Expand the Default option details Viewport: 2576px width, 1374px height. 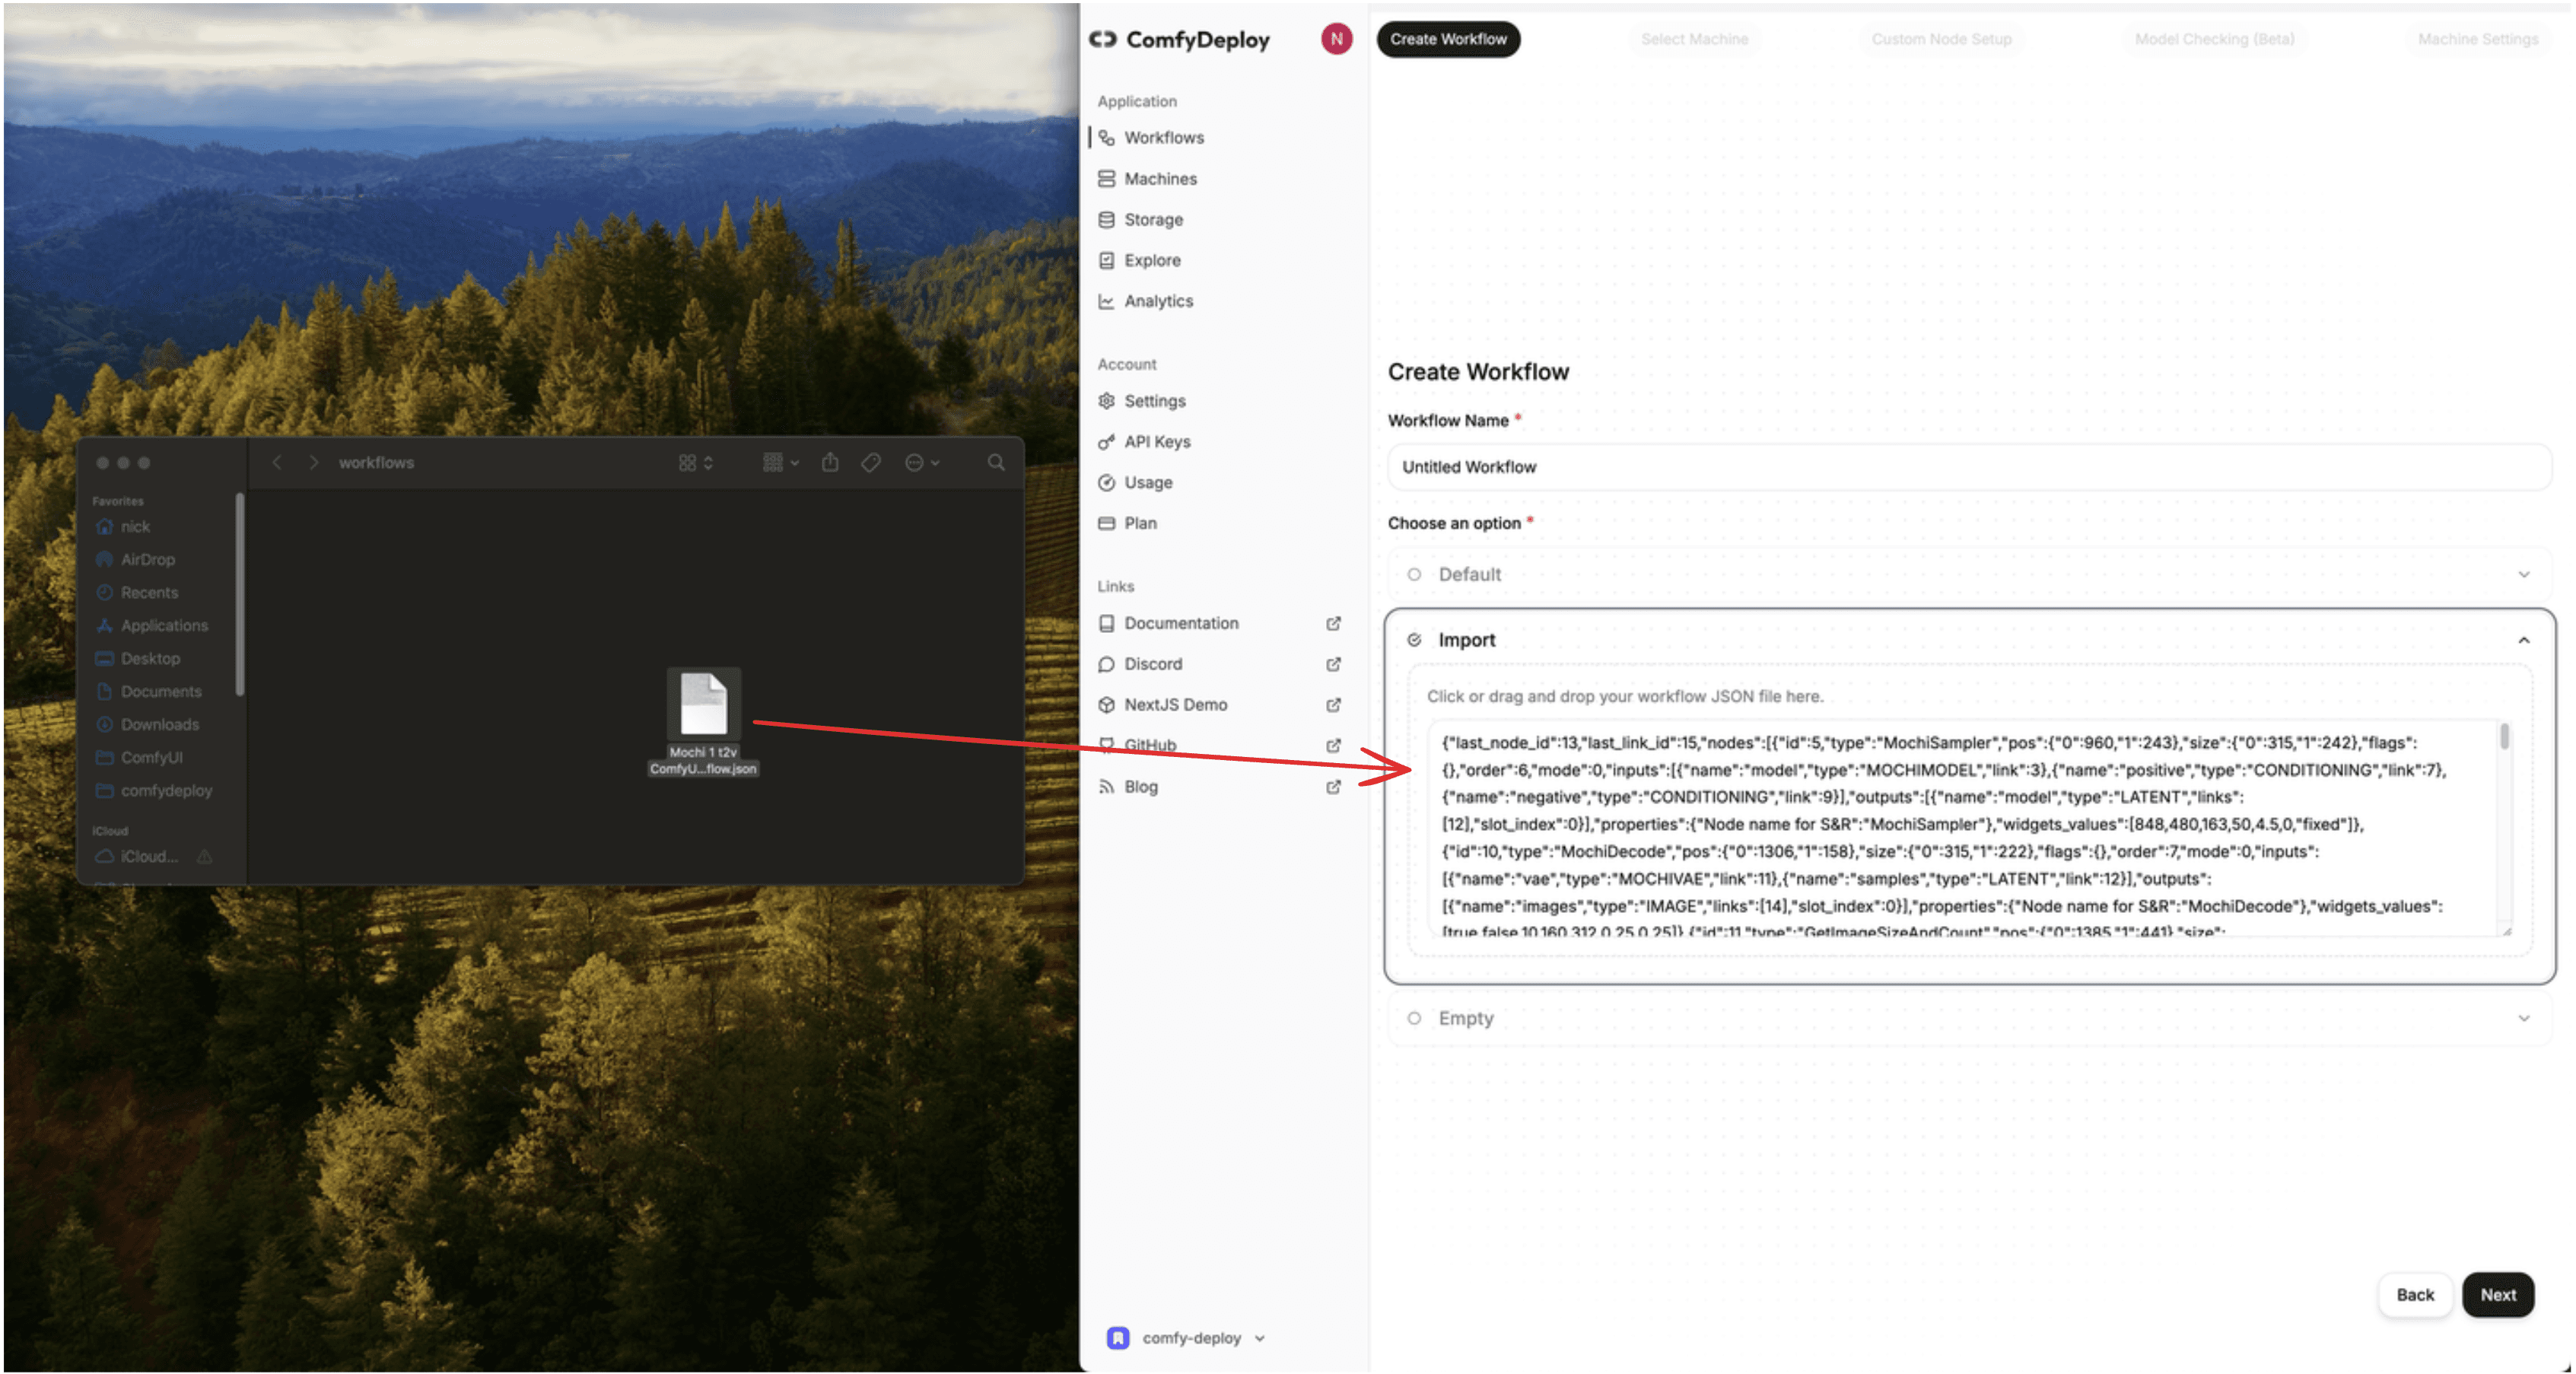click(x=2524, y=574)
